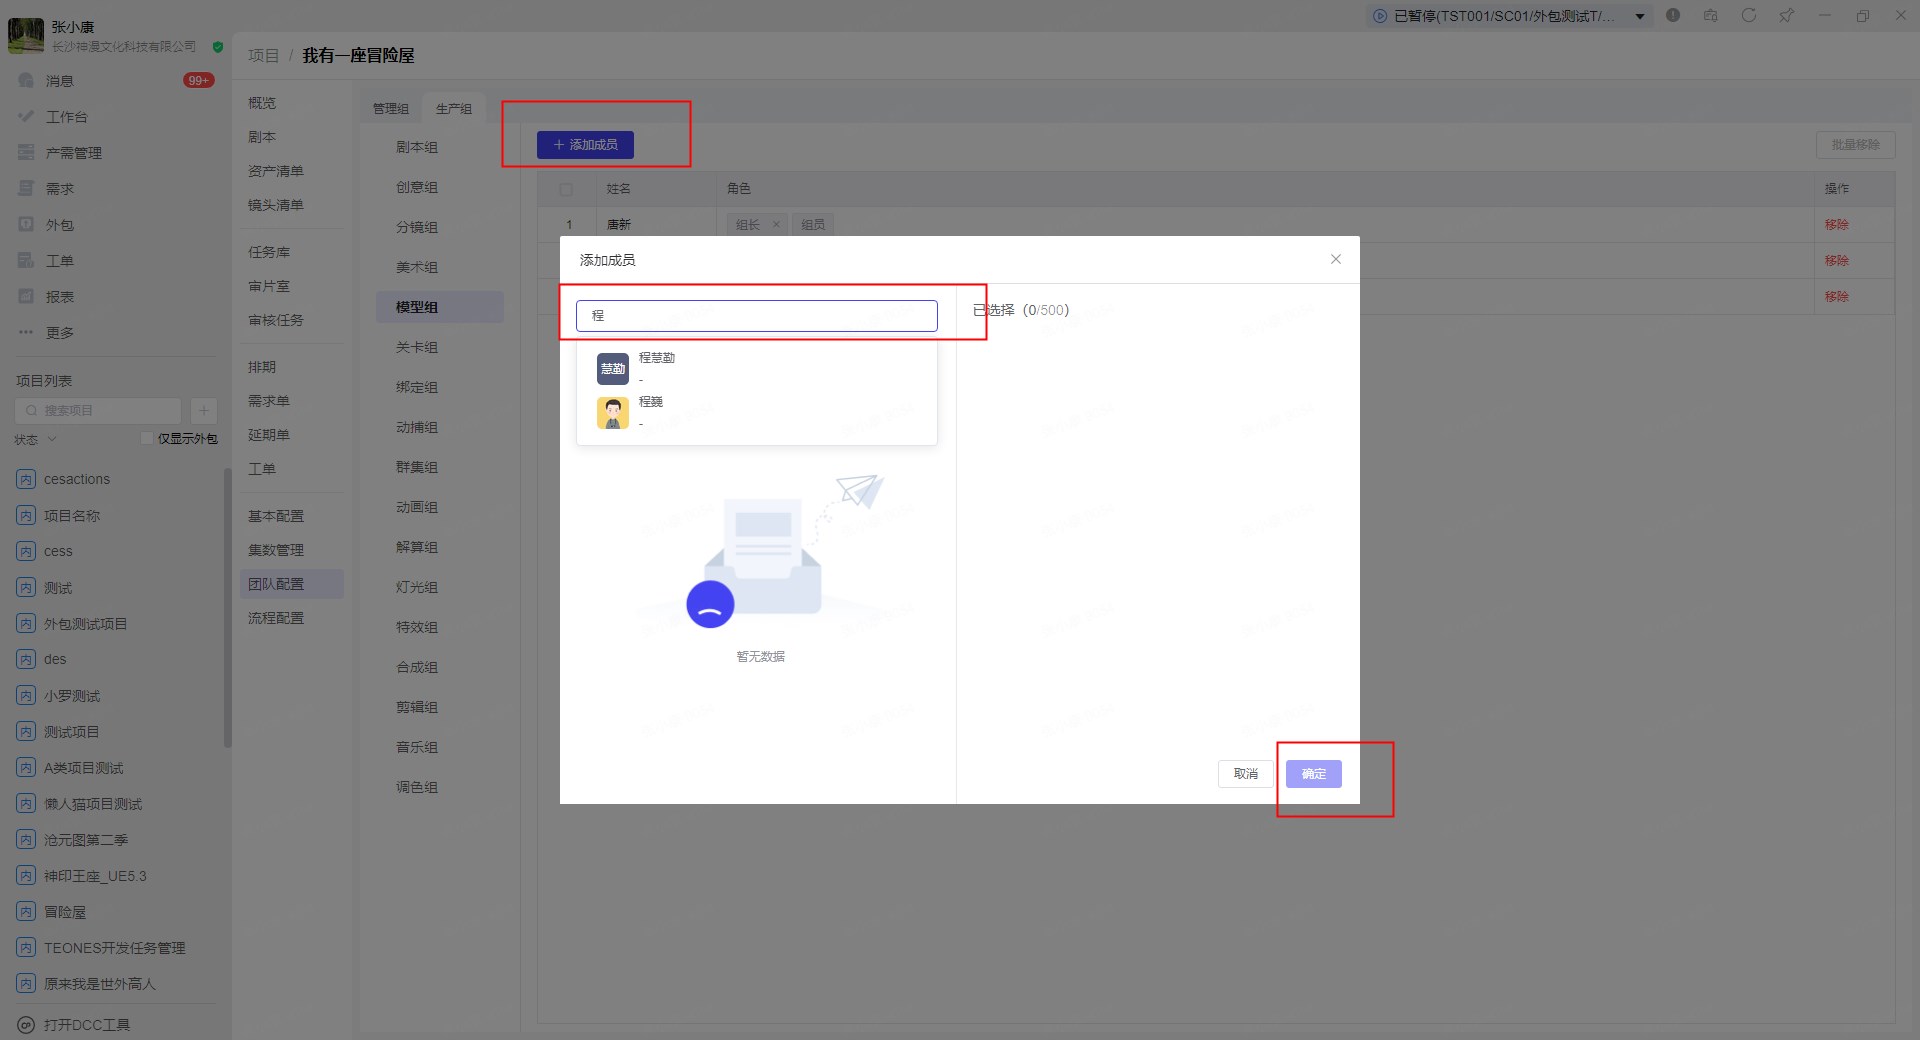Close the 添加成员 dialog with the X icon
The height and width of the screenshot is (1040, 1920).
(1335, 259)
